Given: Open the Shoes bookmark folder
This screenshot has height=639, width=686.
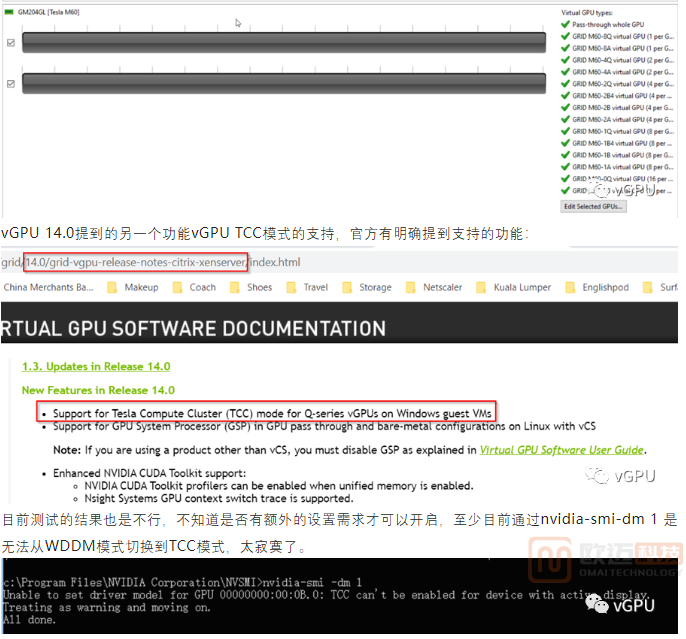Looking at the screenshot, I should pyautogui.click(x=251, y=287).
